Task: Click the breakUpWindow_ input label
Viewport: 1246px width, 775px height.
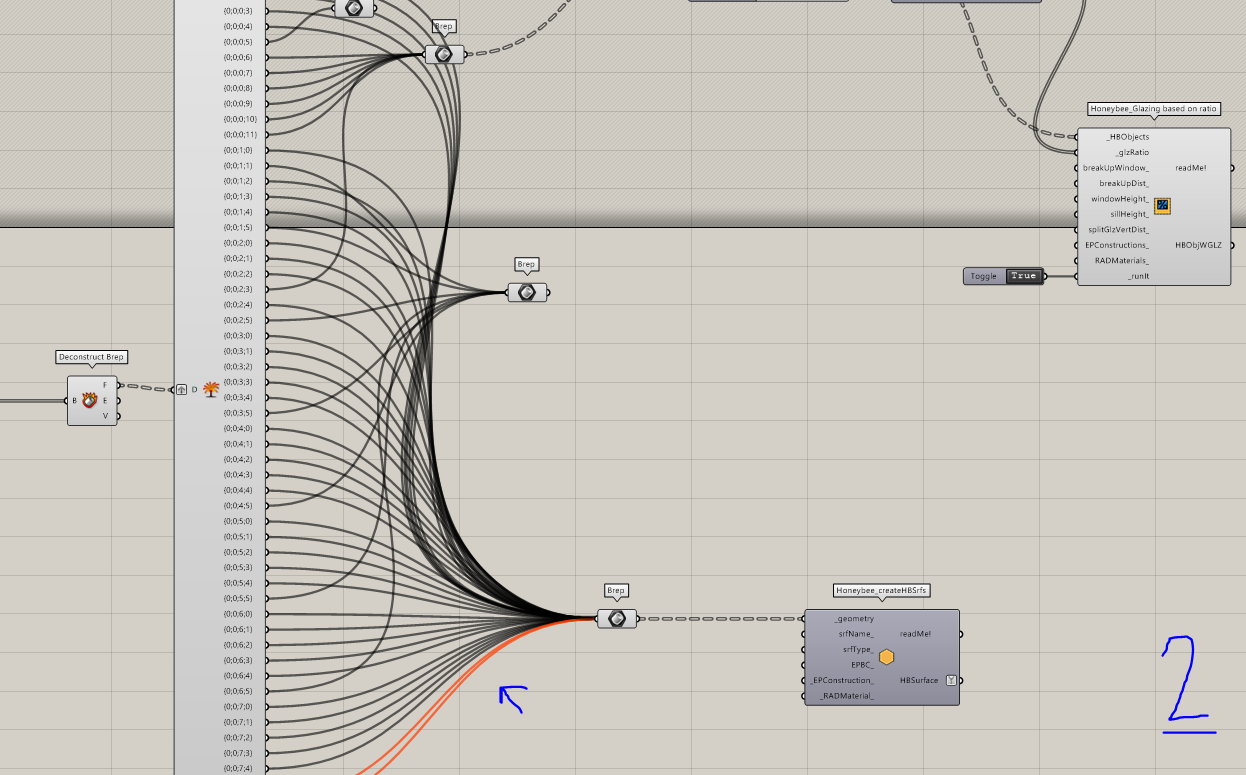Action: click(x=1116, y=168)
